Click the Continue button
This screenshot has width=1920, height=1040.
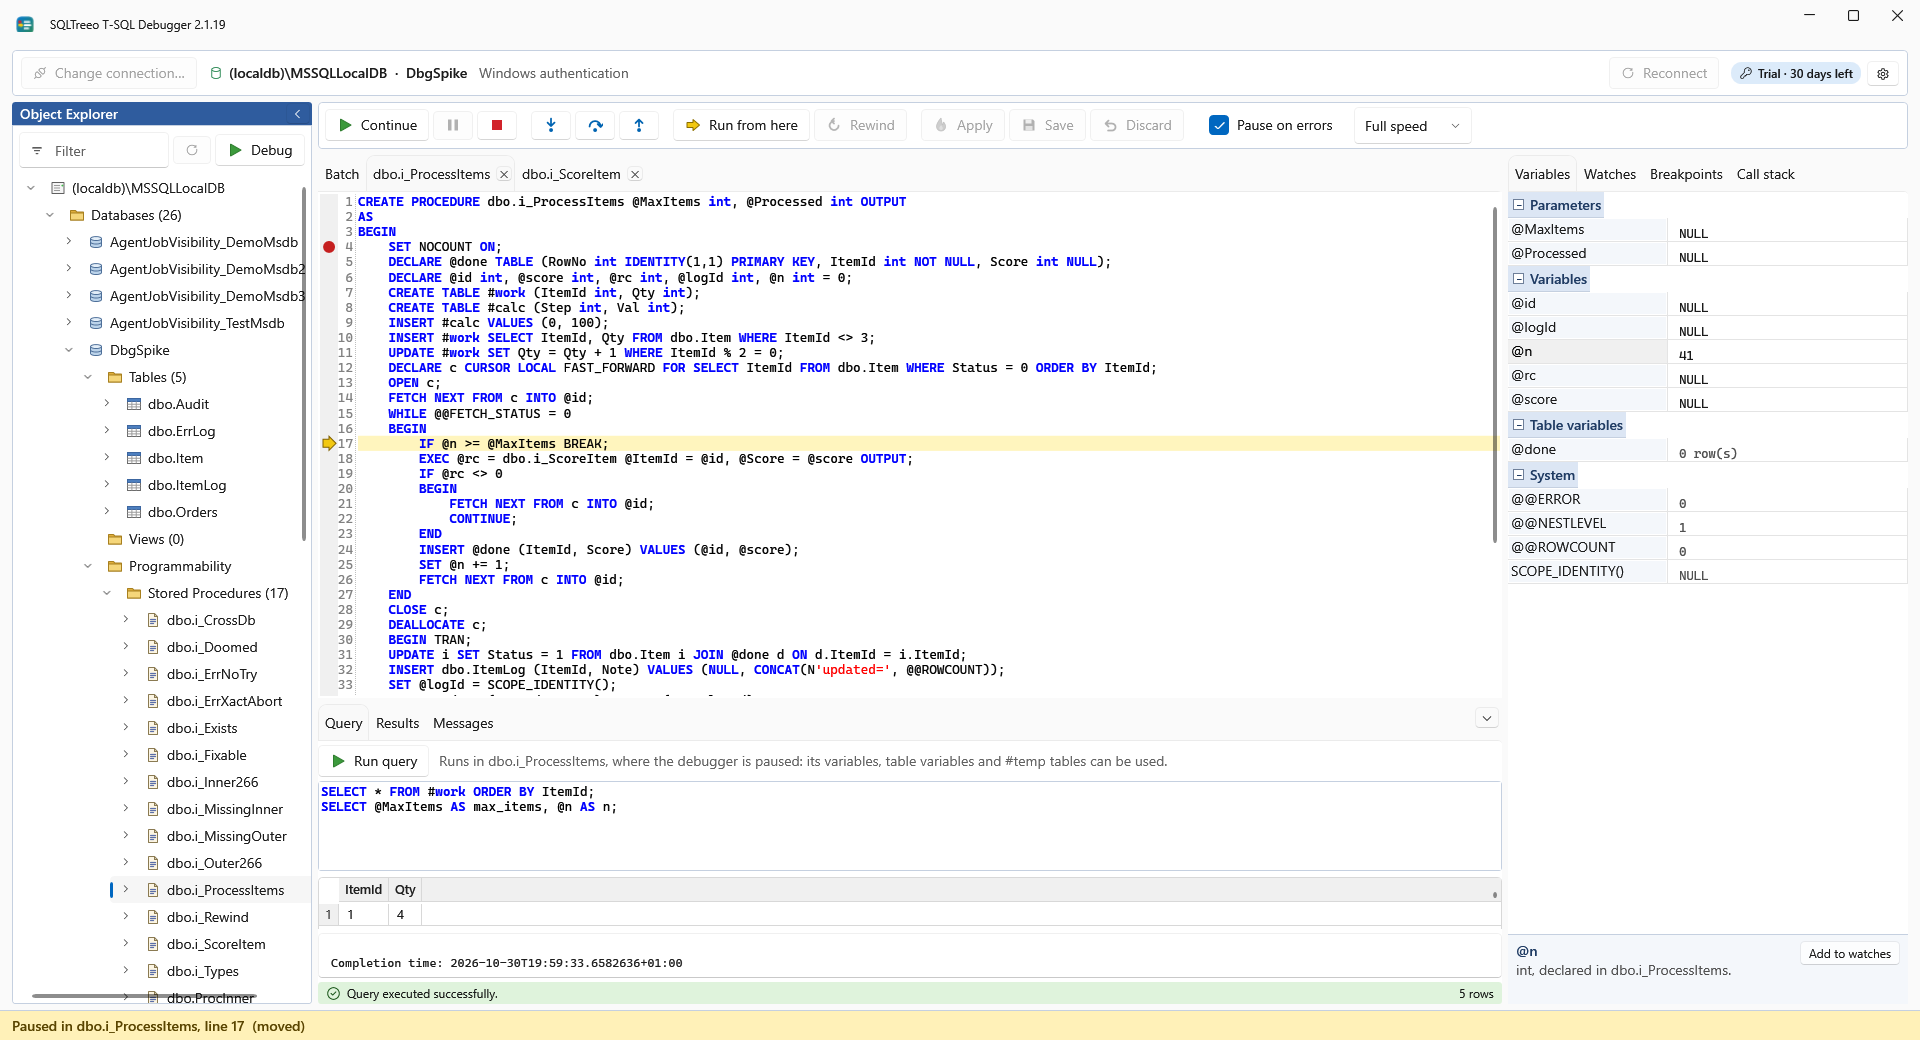(x=377, y=125)
